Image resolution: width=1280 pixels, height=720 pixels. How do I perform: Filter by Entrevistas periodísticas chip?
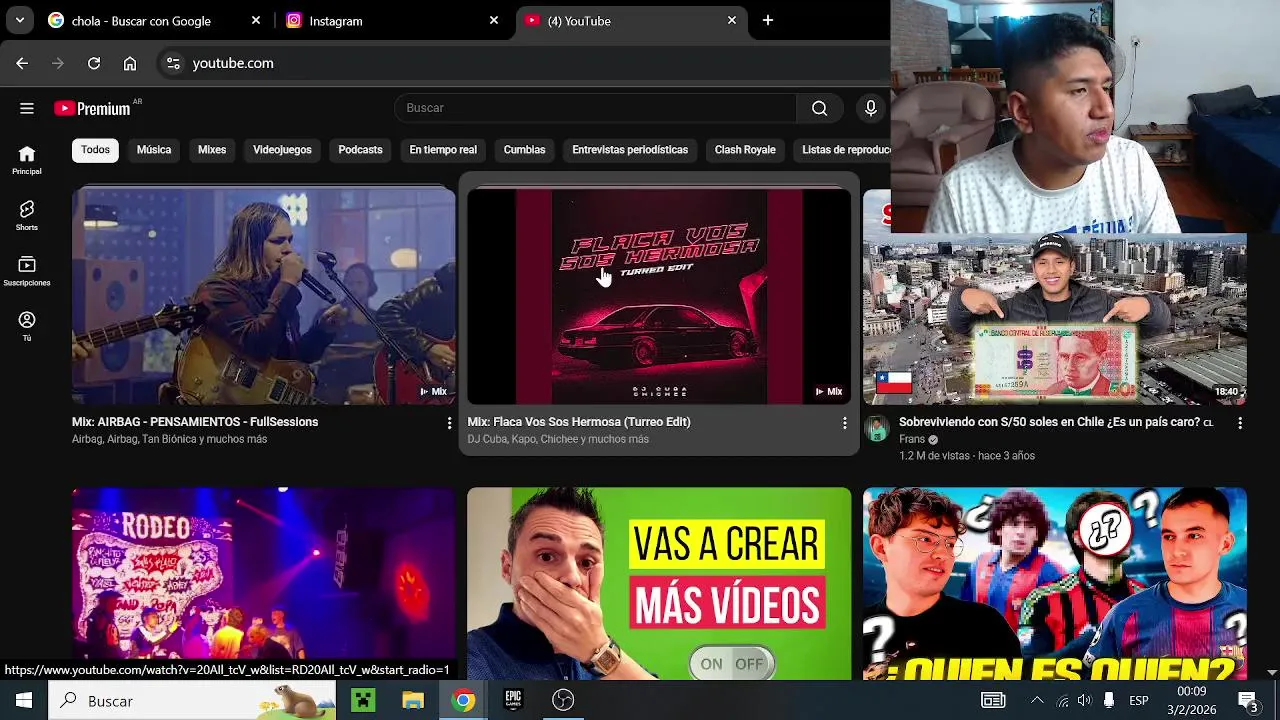[x=630, y=150]
